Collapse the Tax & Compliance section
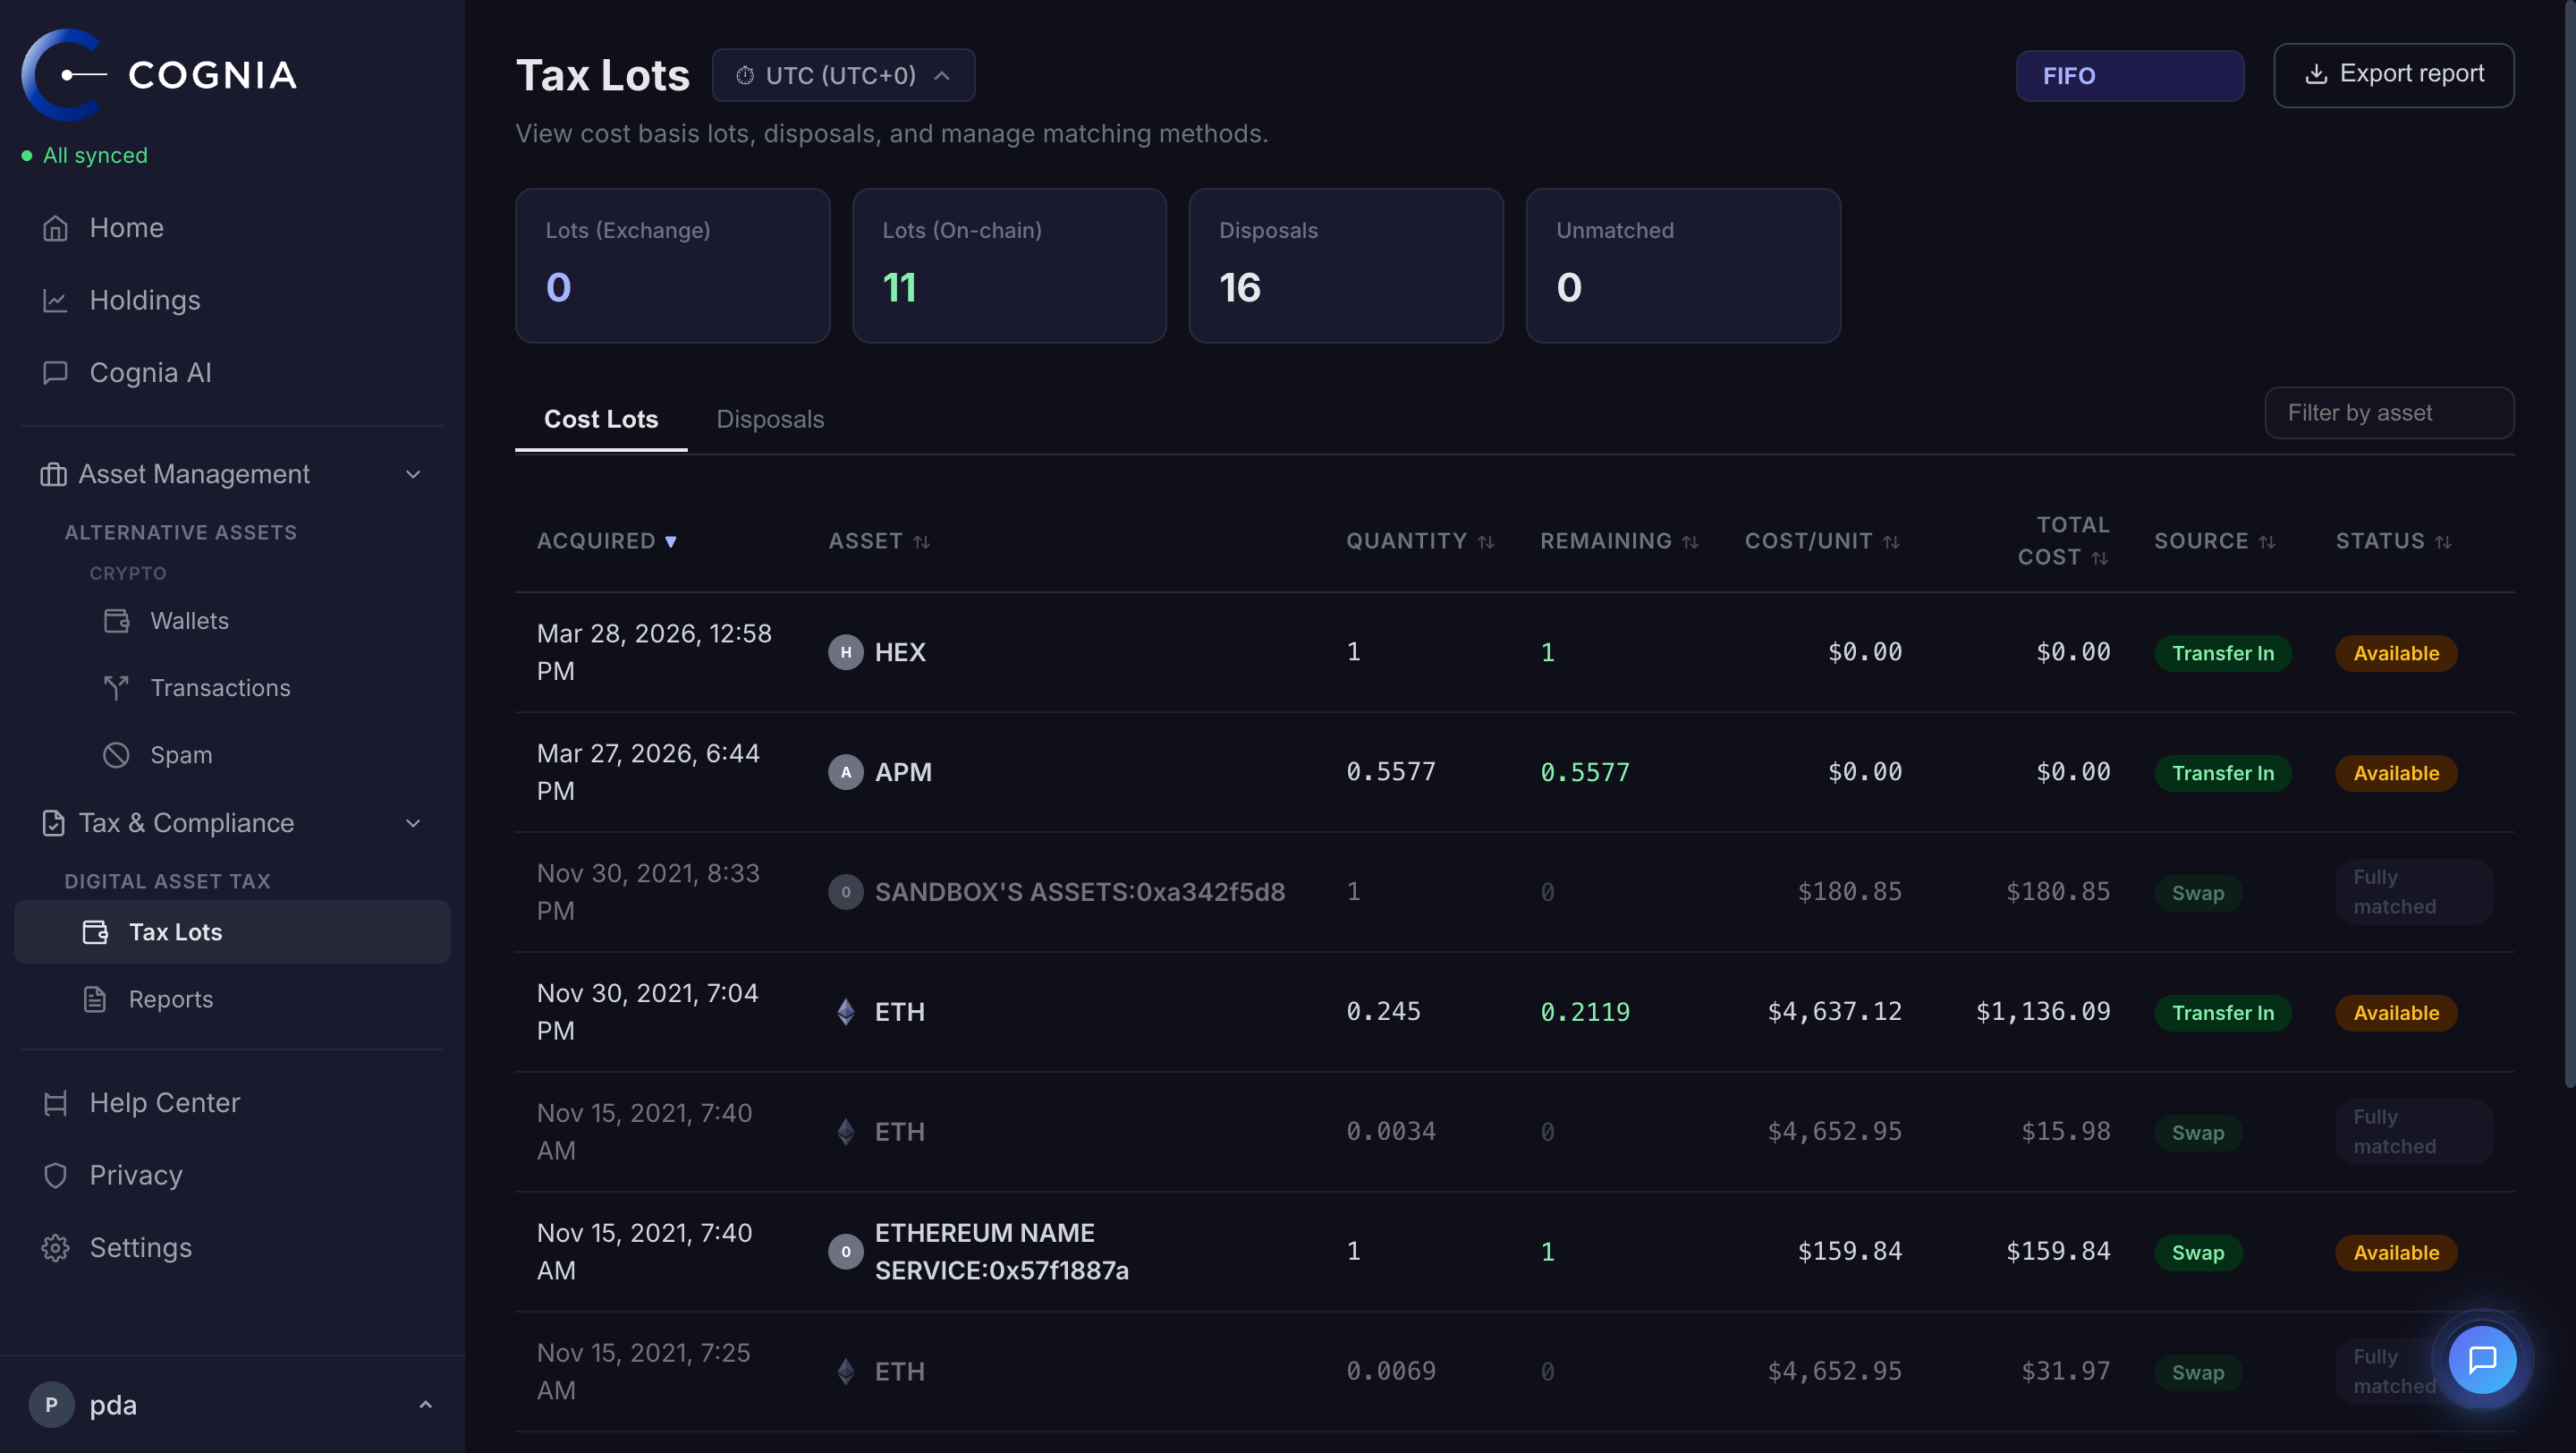 (413, 823)
